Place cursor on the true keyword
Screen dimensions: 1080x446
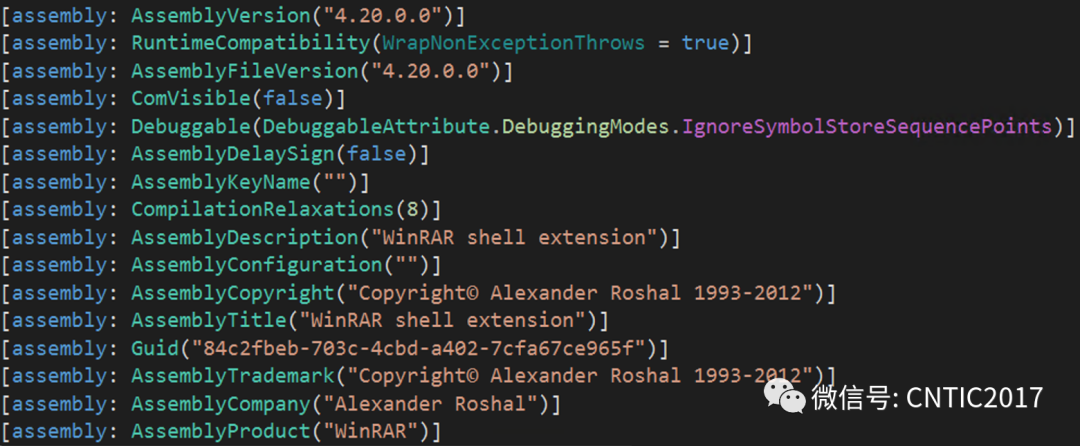coord(705,44)
